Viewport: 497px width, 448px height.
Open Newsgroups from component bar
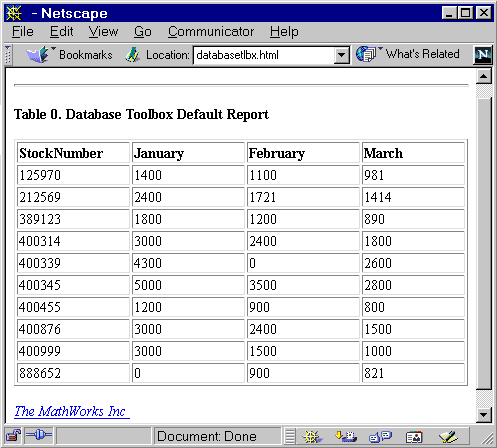click(380, 436)
